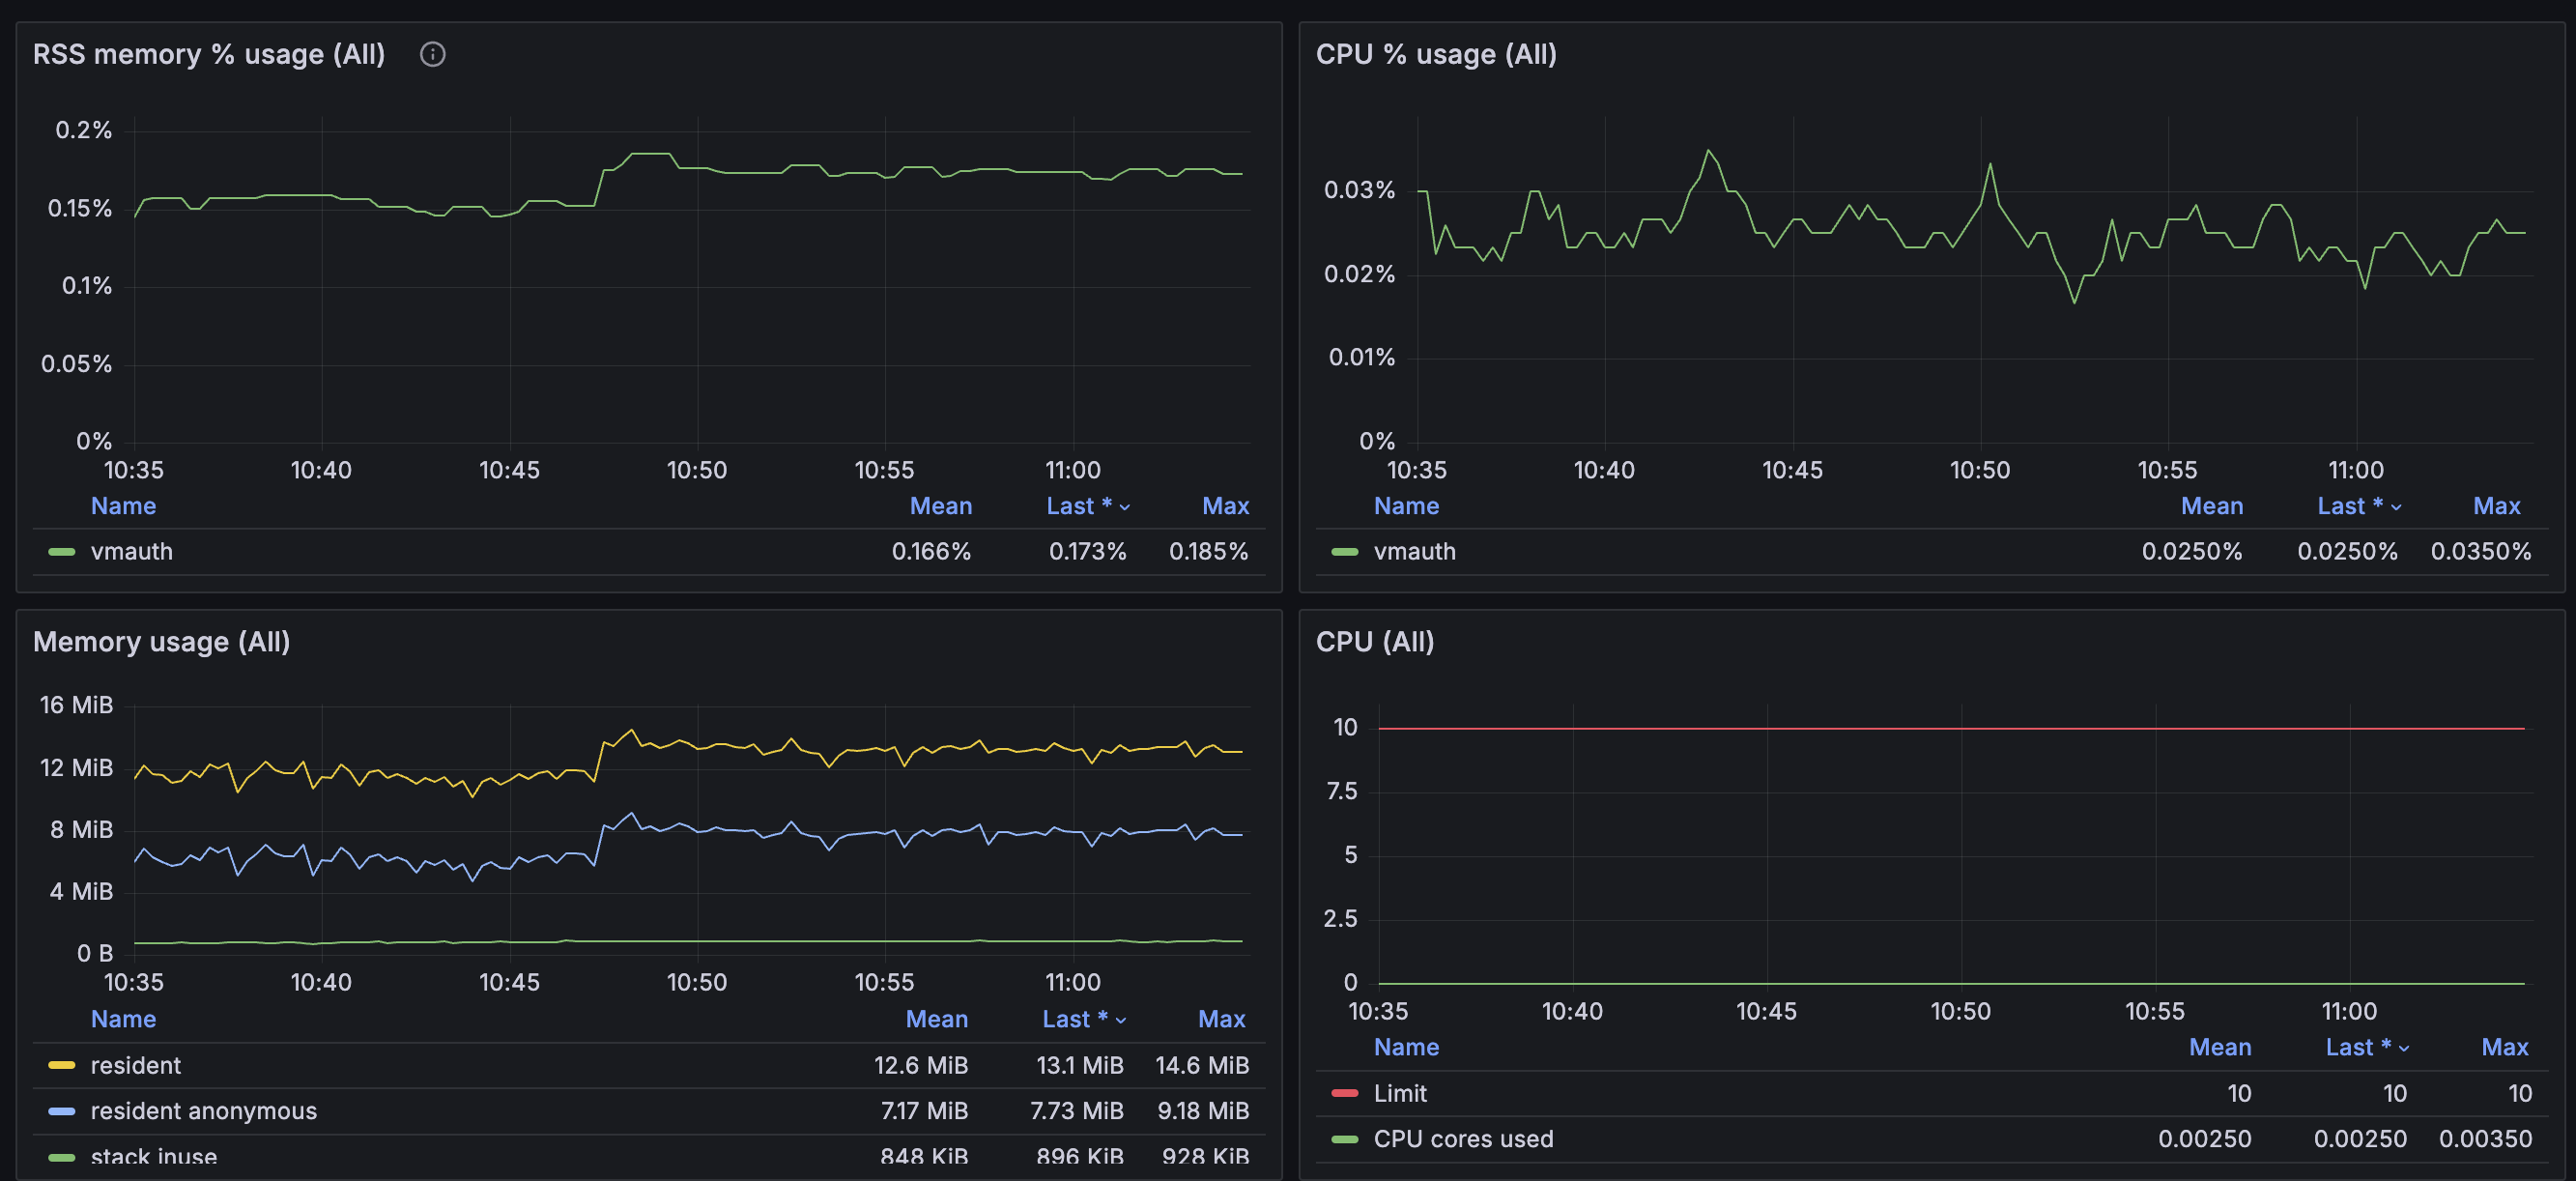The height and width of the screenshot is (1181, 2576).
Task: Open CPU (All) panel title menu
Action: pos(1374,642)
